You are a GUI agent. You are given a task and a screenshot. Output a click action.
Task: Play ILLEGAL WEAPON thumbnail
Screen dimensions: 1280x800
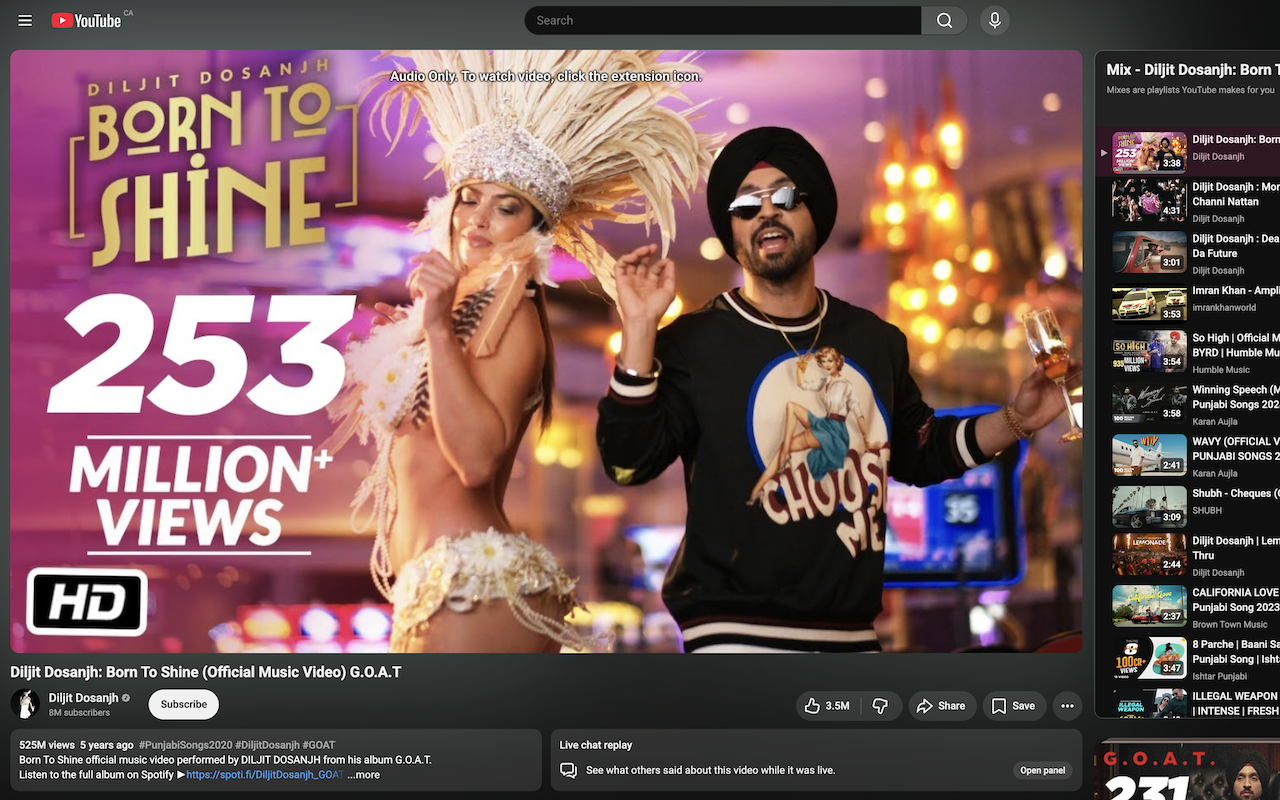pos(1149,703)
